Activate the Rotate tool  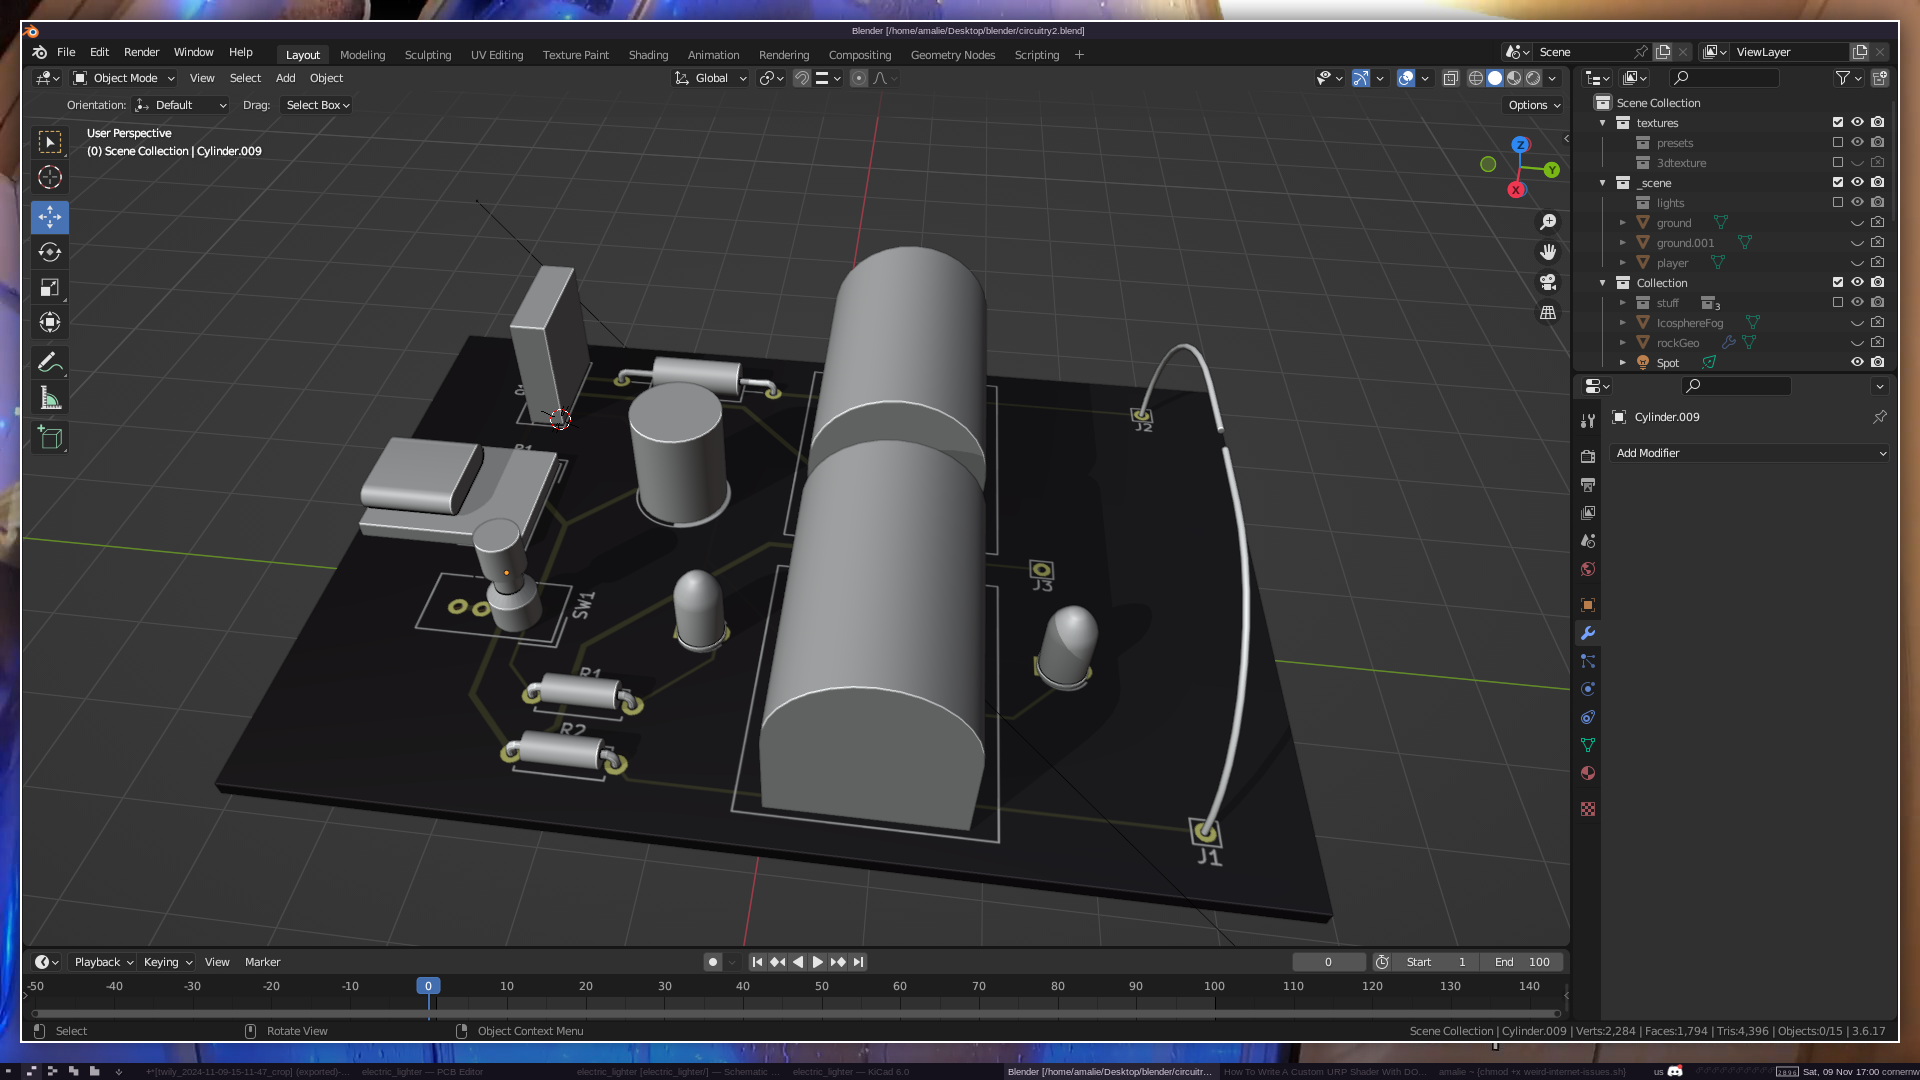coord(50,252)
